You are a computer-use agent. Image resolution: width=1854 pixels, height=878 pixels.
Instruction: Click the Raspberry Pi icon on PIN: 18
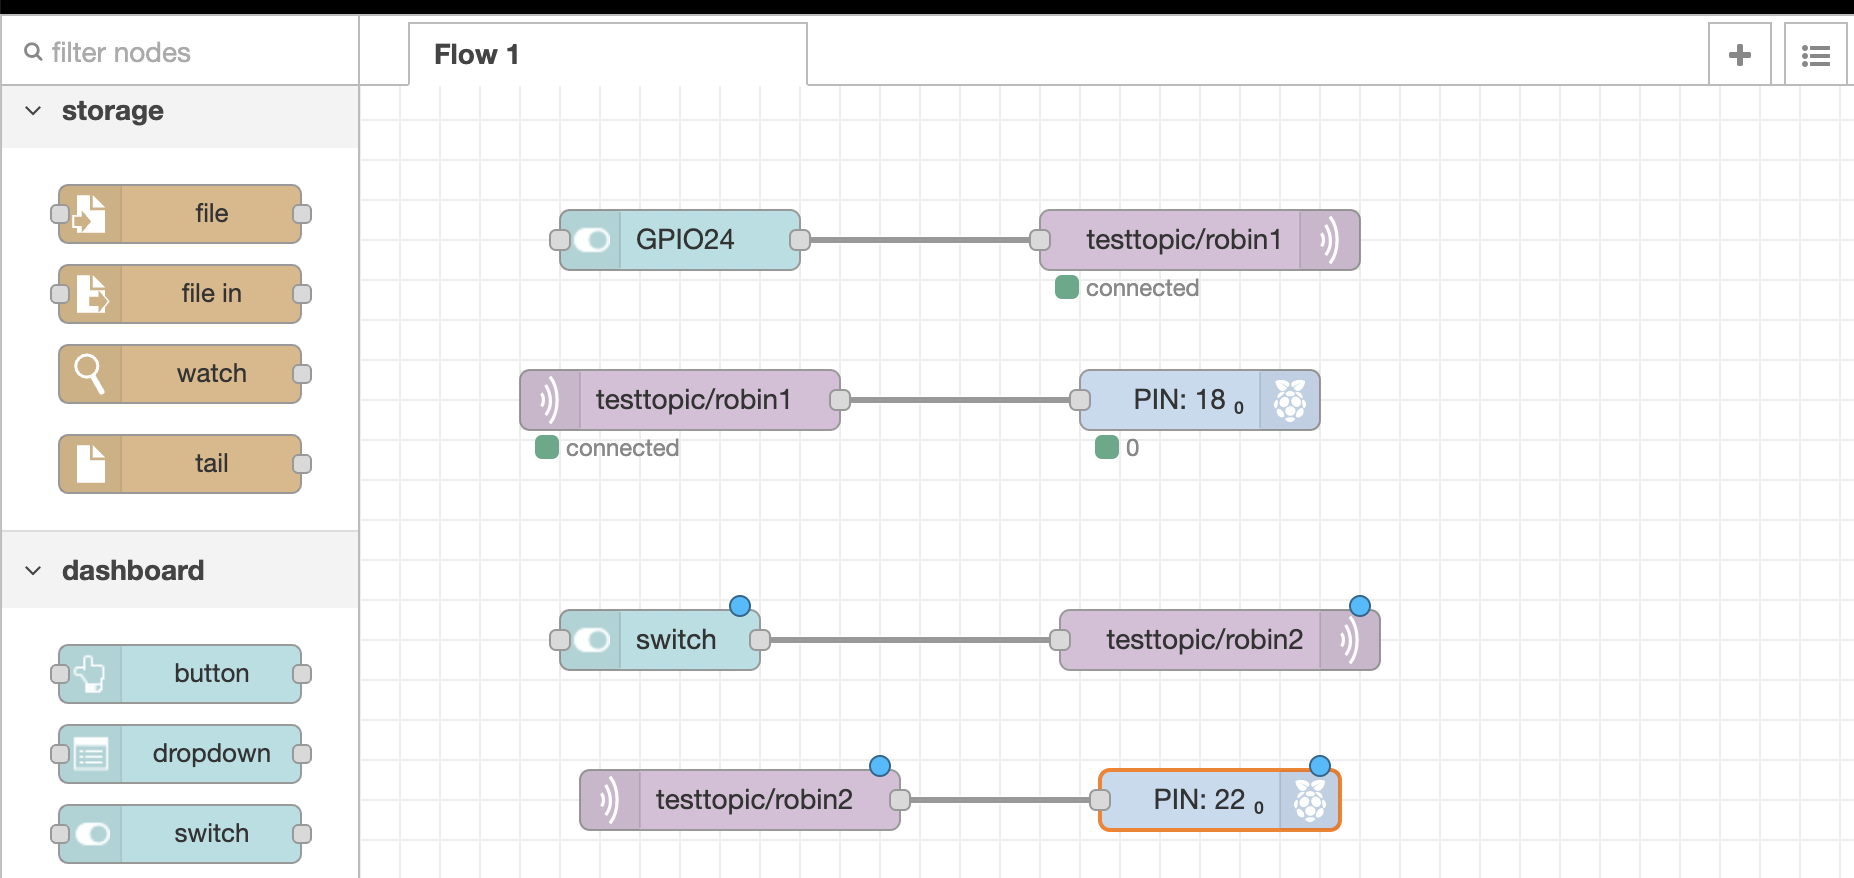point(1290,400)
